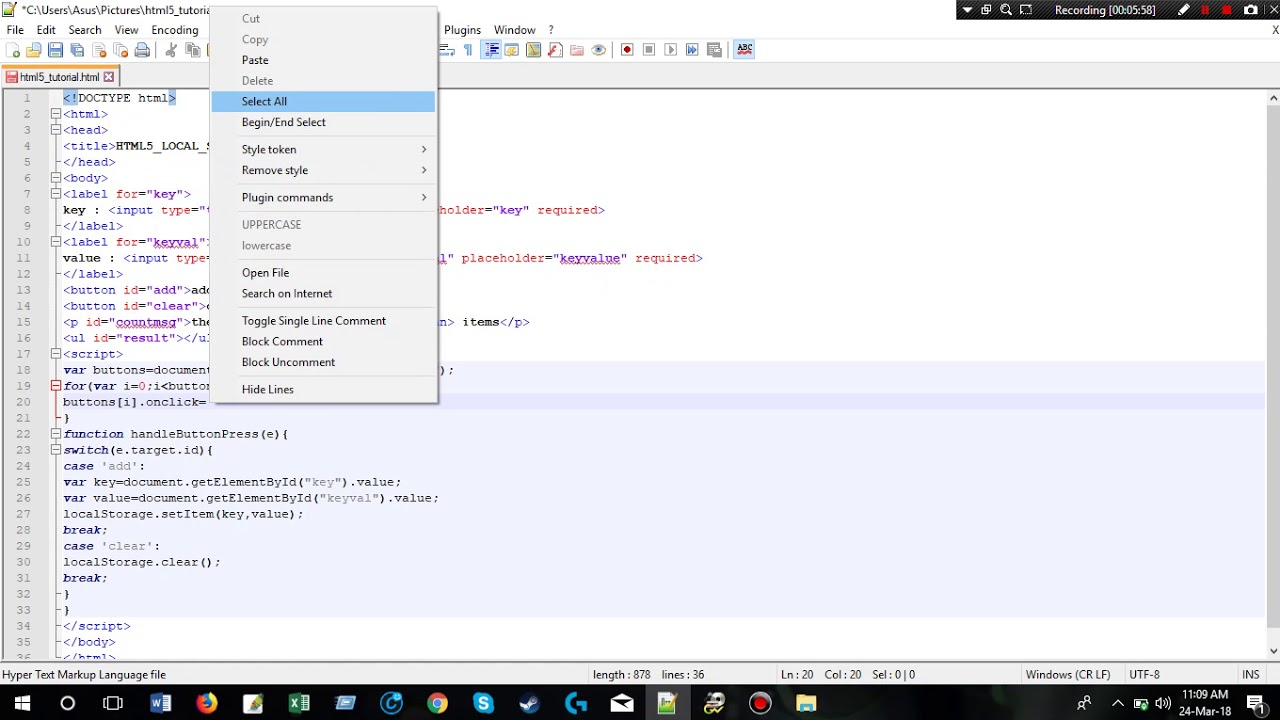Close the html5_tutorial.html tab using its X
The height and width of the screenshot is (720, 1280).
(109, 77)
